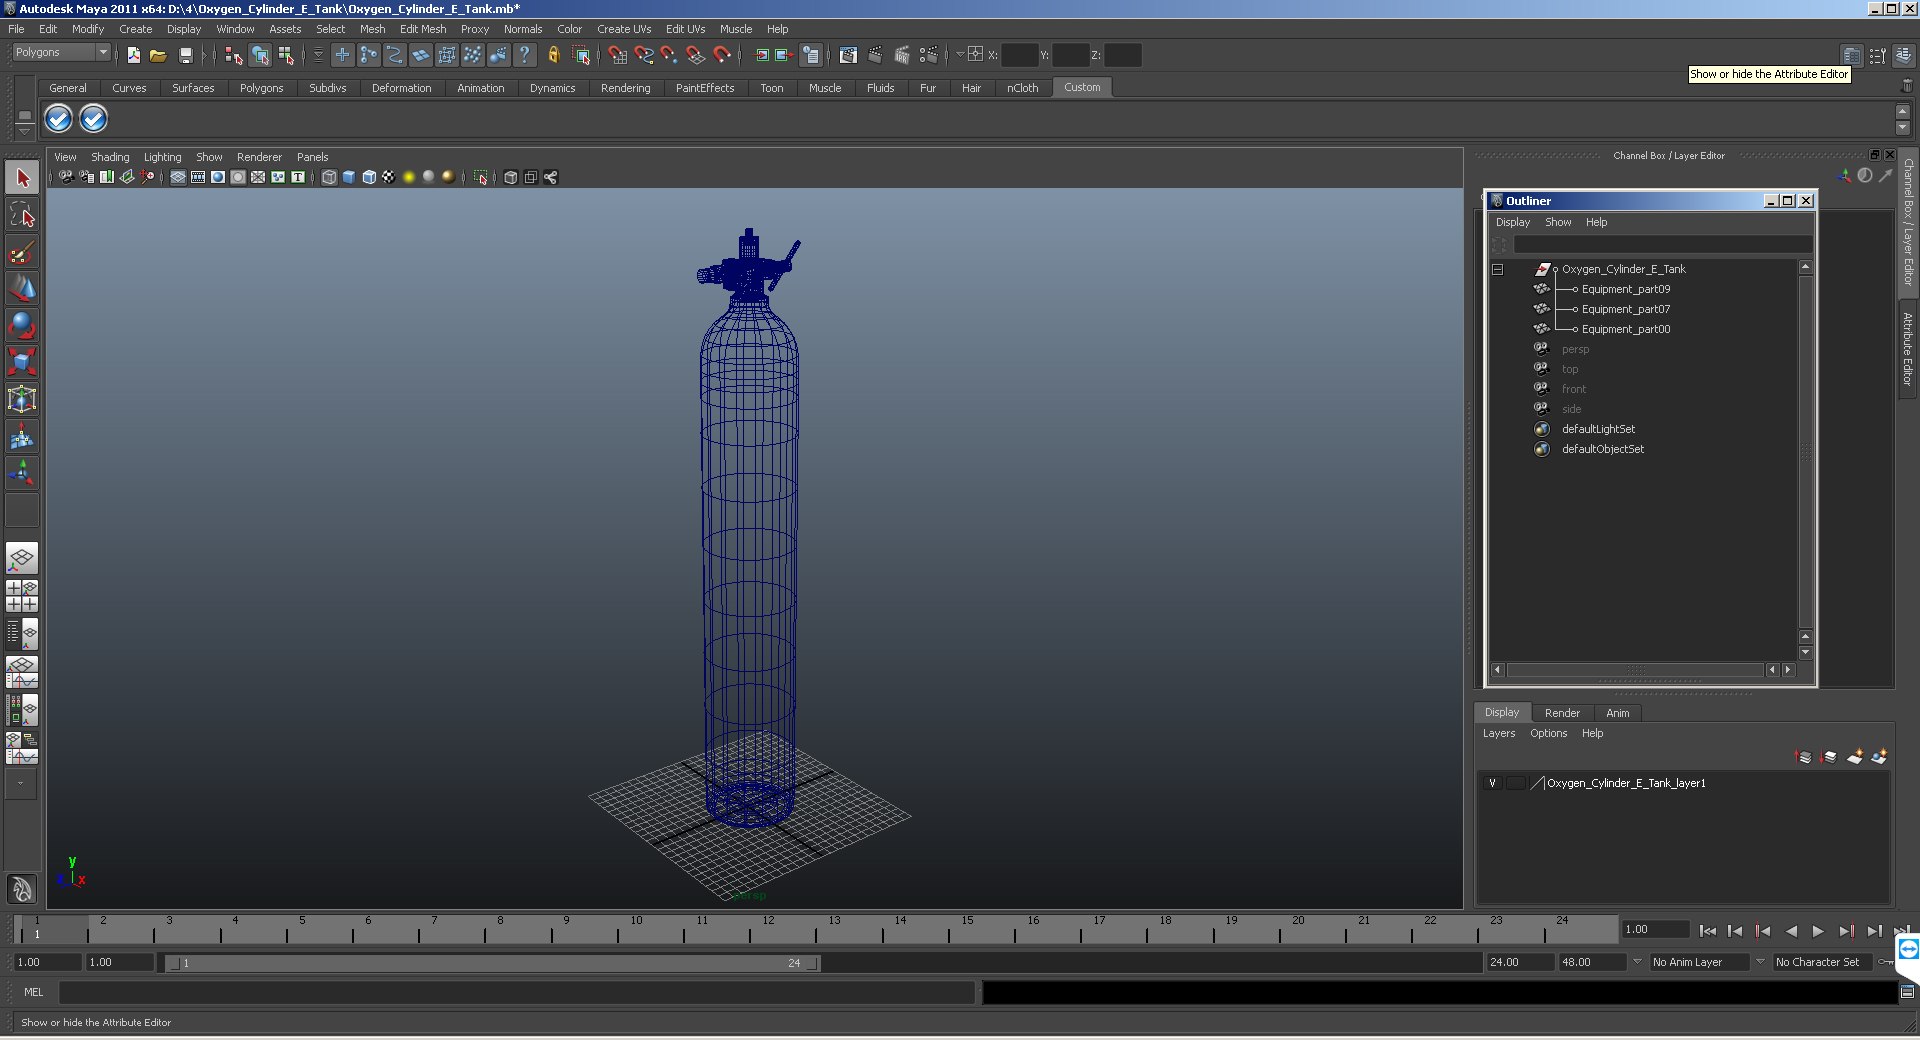Open Render Settings icon in status line
Image resolution: width=1920 pixels, height=1040 pixels.
tap(929, 55)
